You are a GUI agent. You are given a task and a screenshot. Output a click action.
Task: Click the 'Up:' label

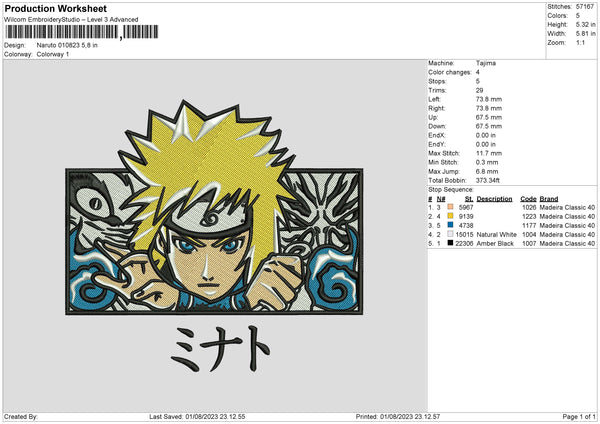(x=433, y=117)
